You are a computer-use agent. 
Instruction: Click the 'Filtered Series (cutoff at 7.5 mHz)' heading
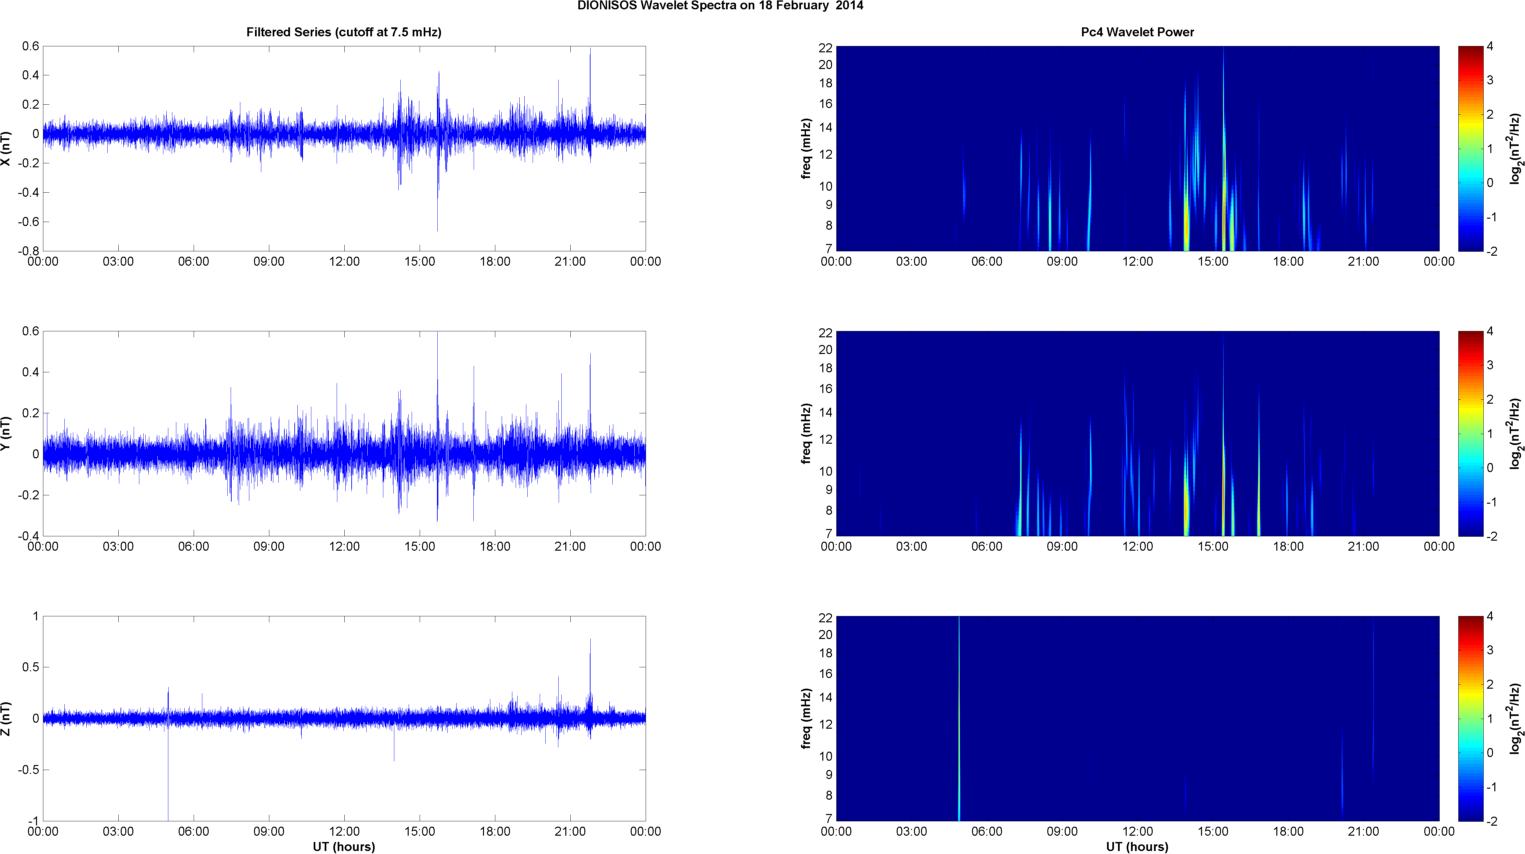(344, 32)
